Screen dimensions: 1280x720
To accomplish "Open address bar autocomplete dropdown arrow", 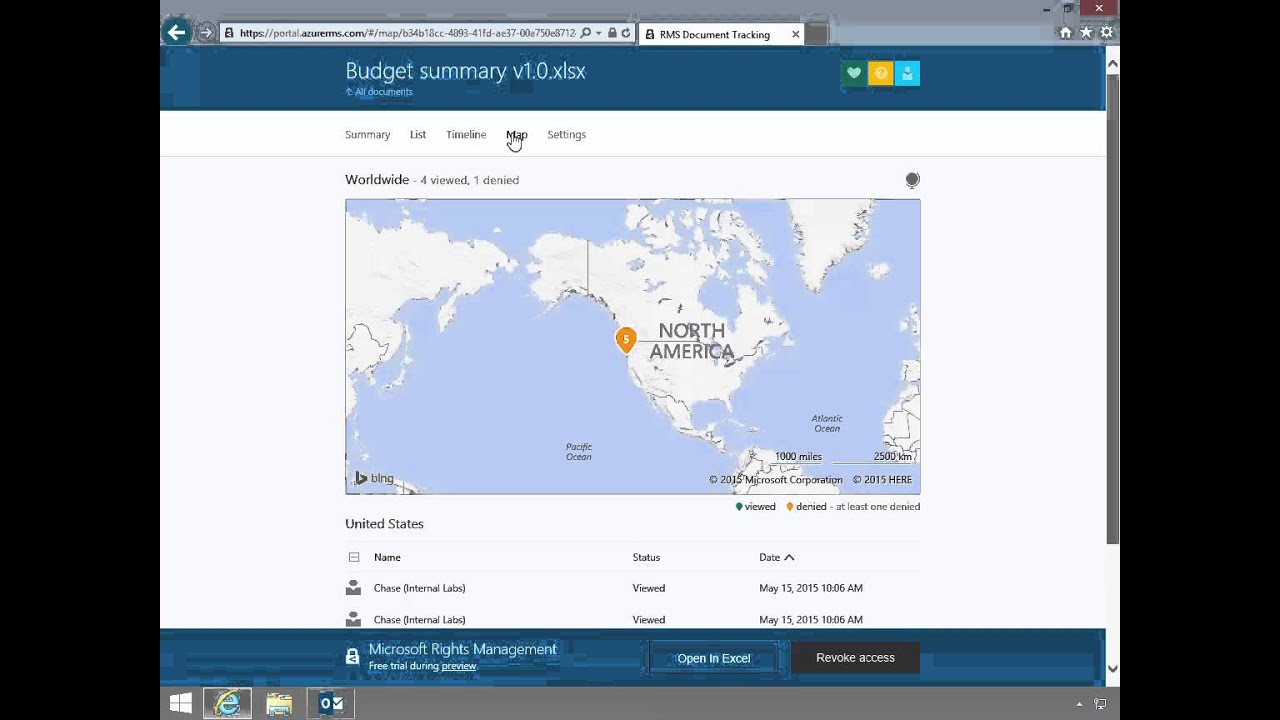I will [598, 33].
